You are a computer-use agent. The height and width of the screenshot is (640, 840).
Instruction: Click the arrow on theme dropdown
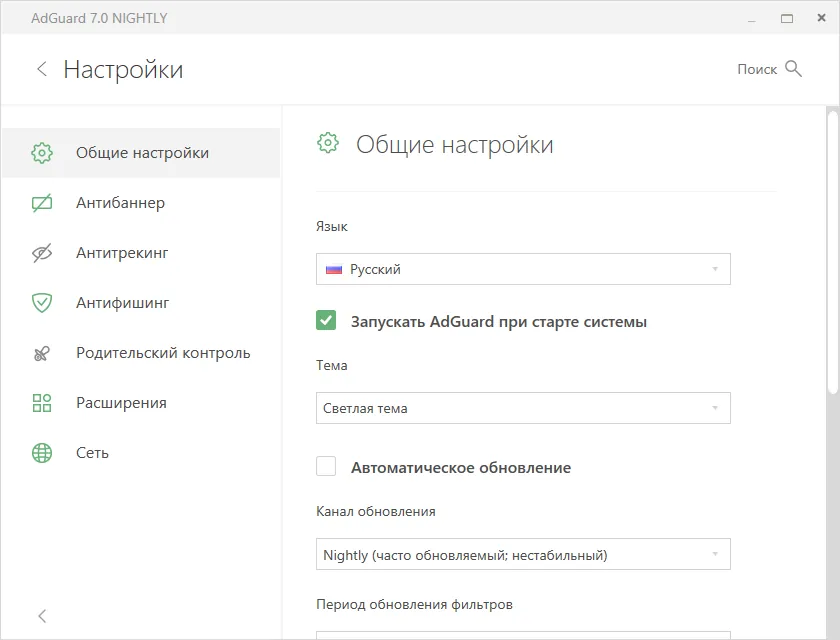[715, 408]
